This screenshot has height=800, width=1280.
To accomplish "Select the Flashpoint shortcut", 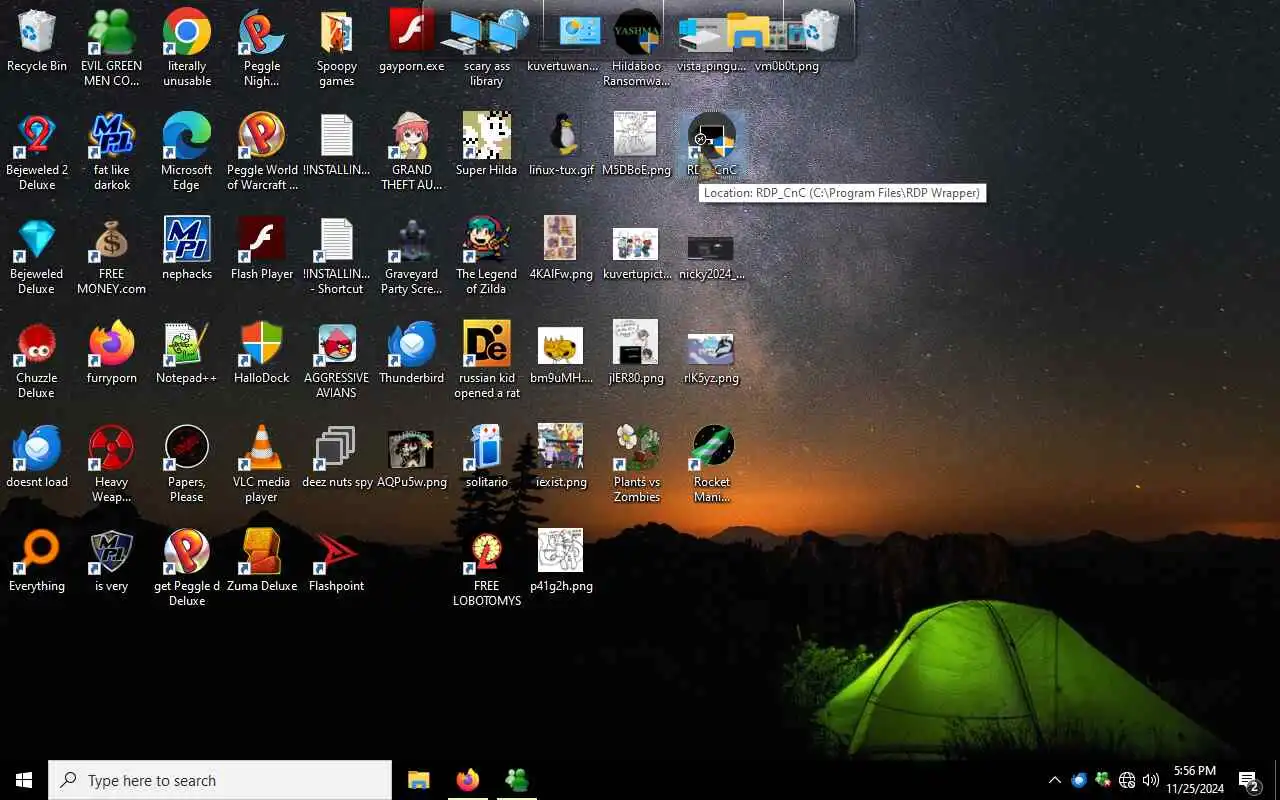I will pyautogui.click(x=337, y=560).
